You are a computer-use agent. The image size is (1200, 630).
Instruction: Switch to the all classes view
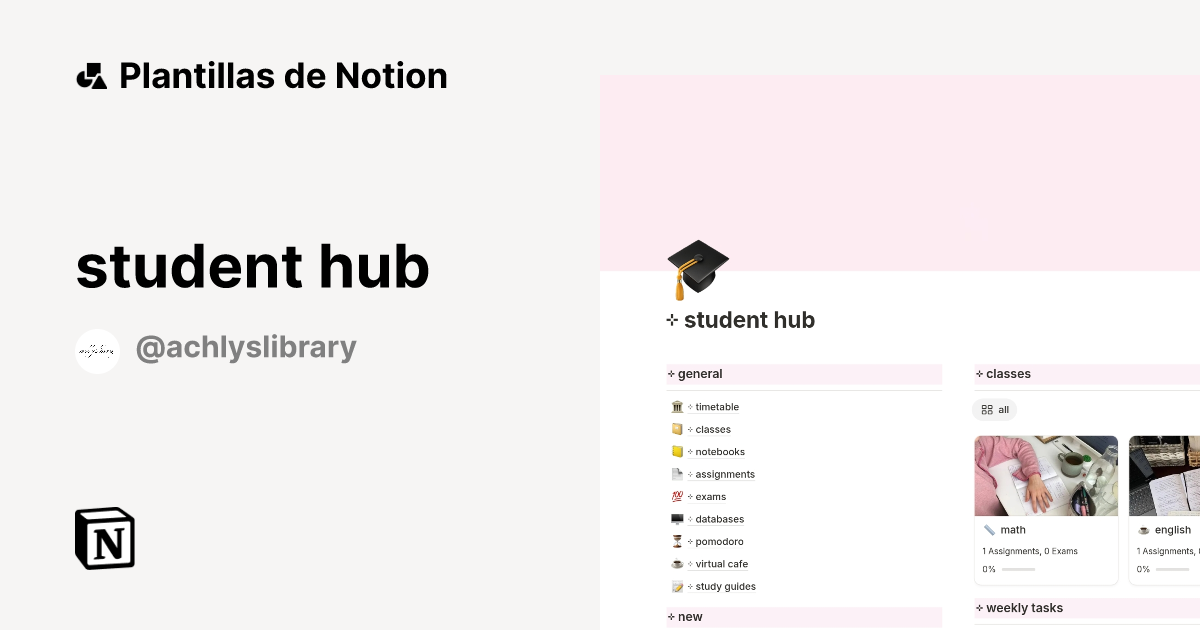[994, 409]
